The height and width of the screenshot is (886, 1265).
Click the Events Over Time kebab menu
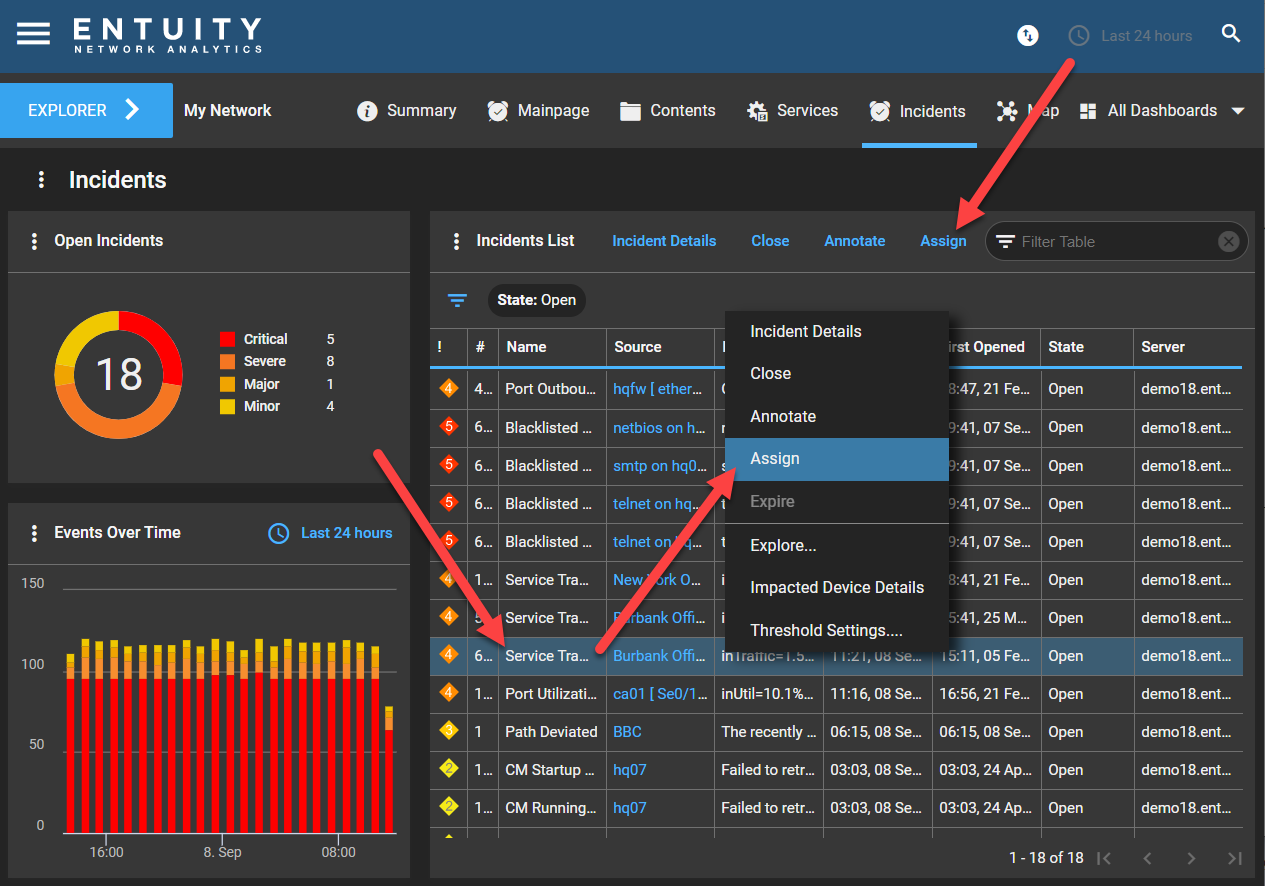(35, 533)
